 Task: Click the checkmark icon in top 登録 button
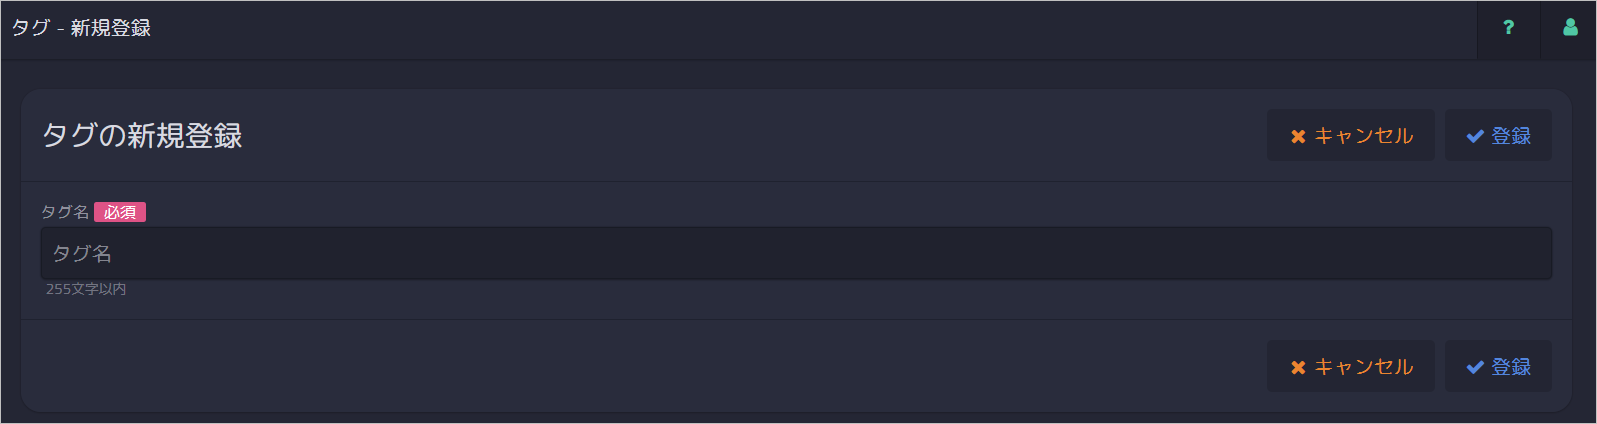[1475, 136]
